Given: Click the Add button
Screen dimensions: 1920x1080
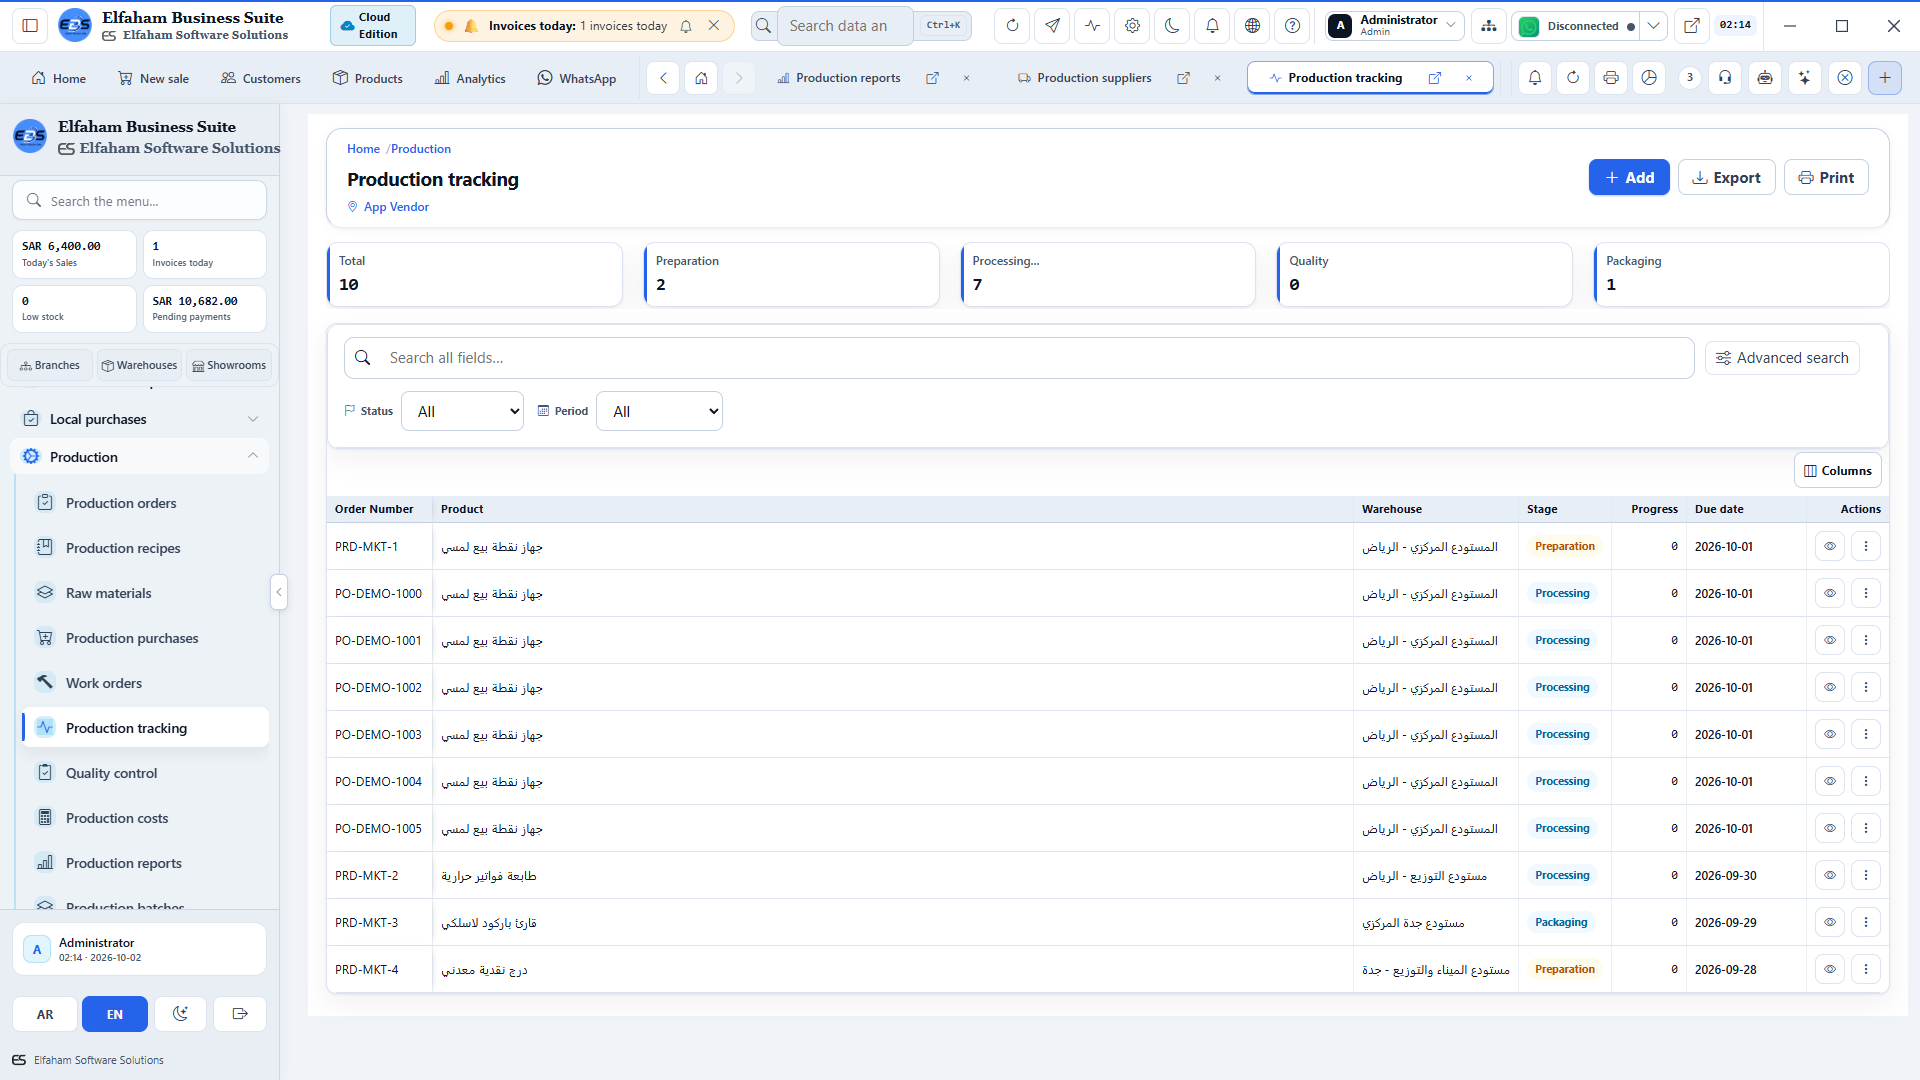Looking at the screenshot, I should 1628,178.
